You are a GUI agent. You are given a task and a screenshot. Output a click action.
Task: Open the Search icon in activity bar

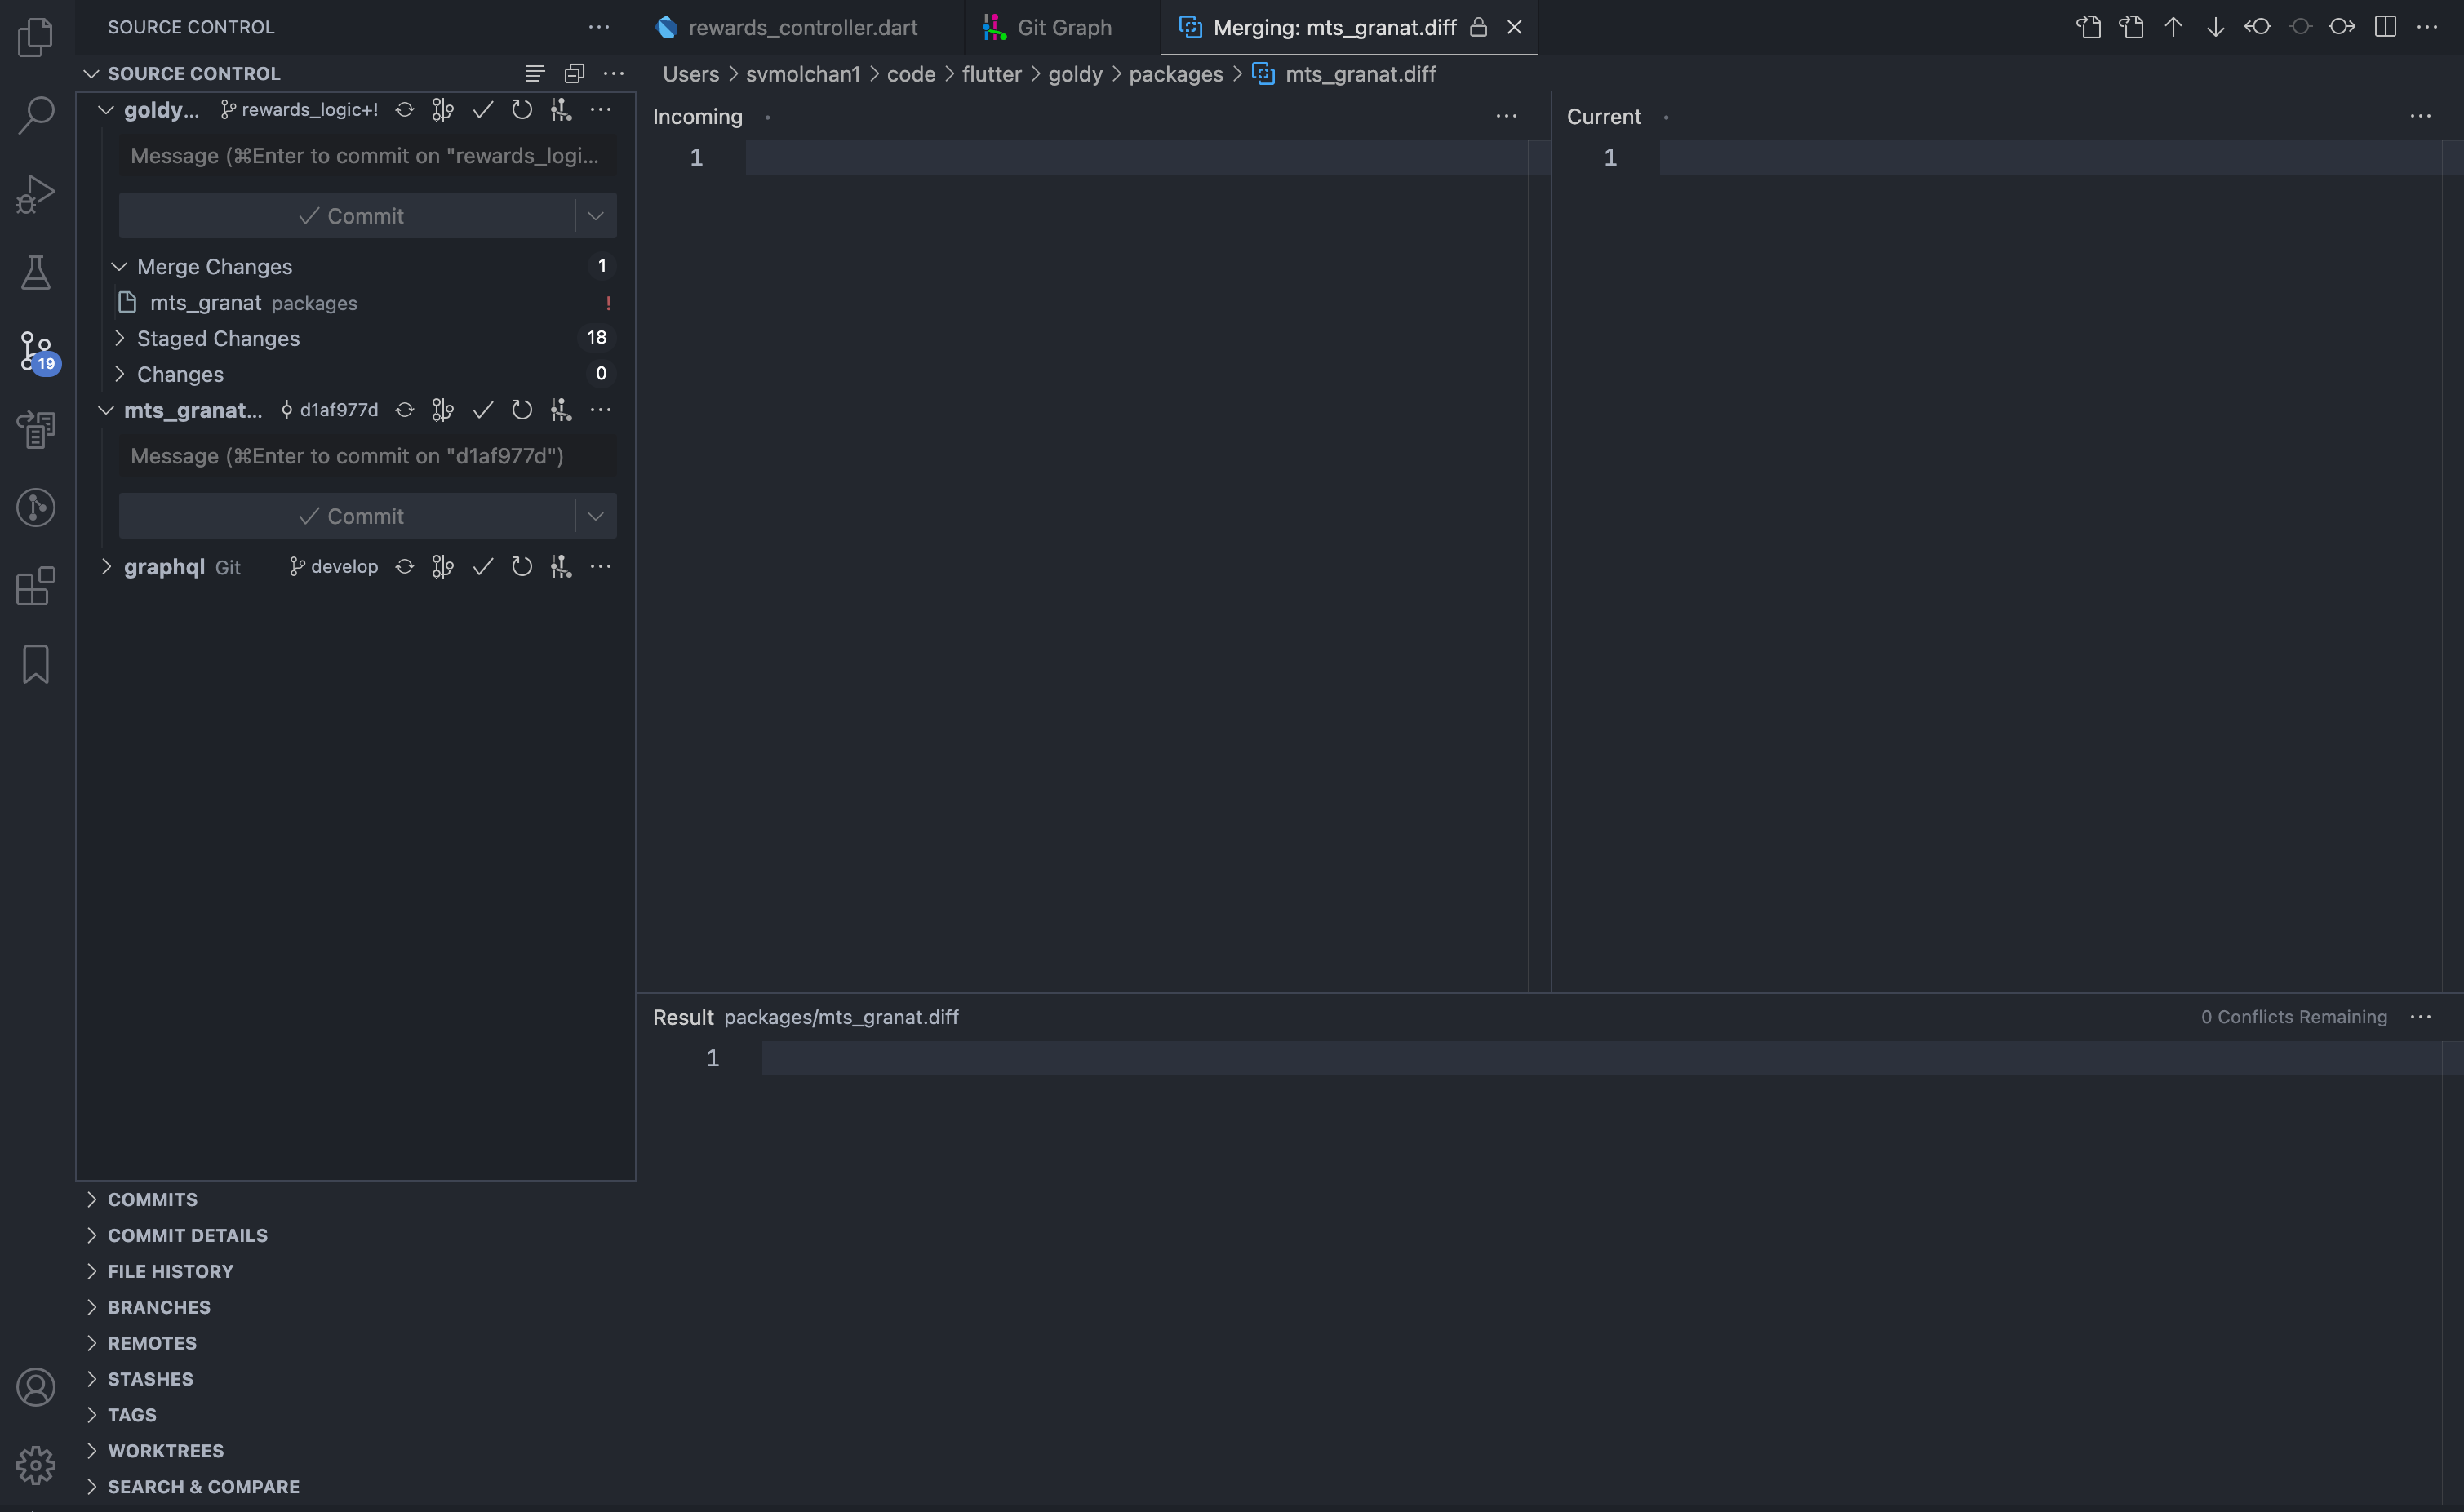point(36,116)
